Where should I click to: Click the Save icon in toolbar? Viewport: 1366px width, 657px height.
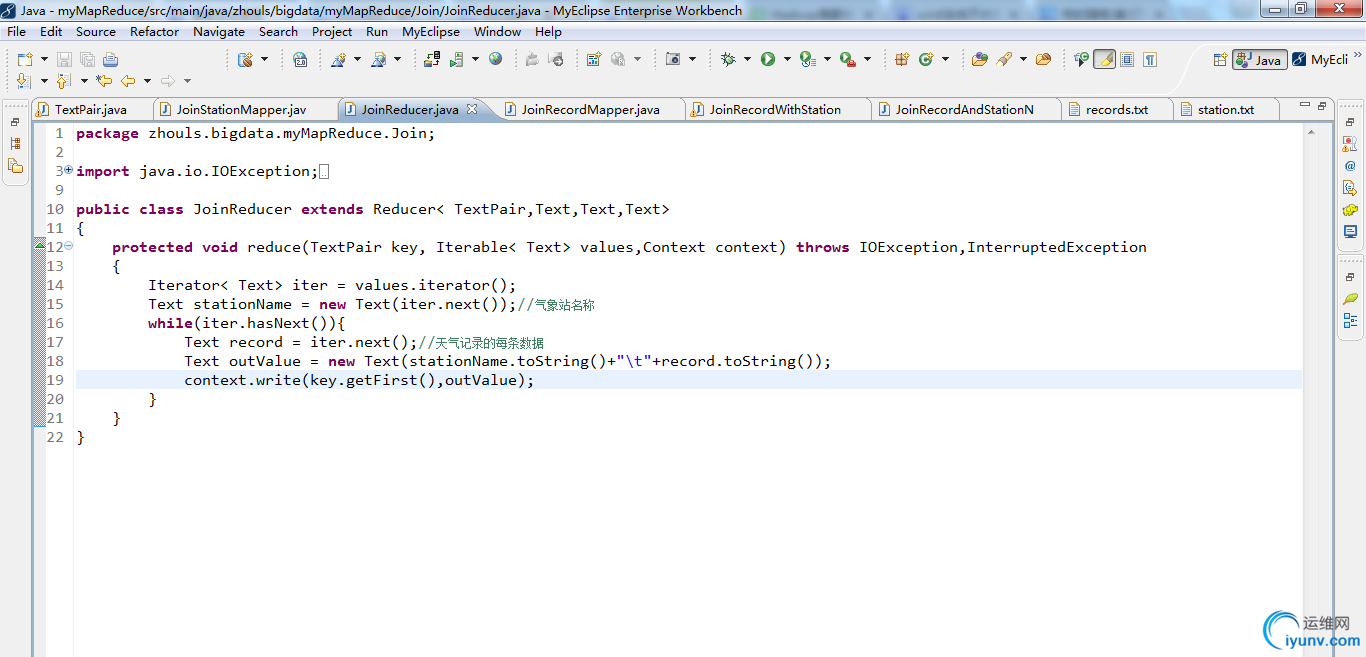64,59
